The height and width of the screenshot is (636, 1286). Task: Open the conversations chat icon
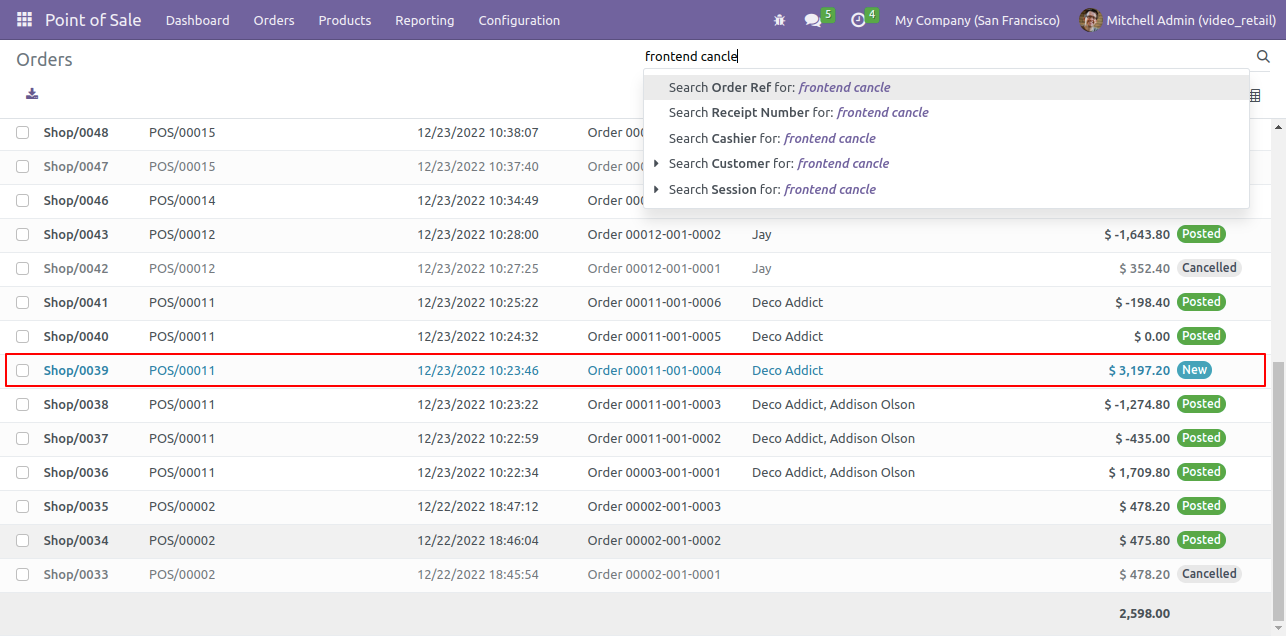tap(813, 20)
